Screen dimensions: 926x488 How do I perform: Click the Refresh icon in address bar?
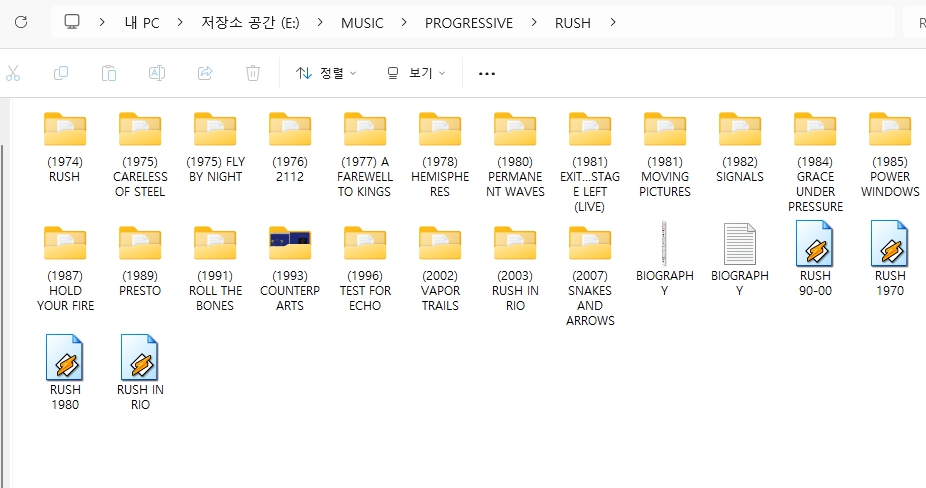[21, 22]
